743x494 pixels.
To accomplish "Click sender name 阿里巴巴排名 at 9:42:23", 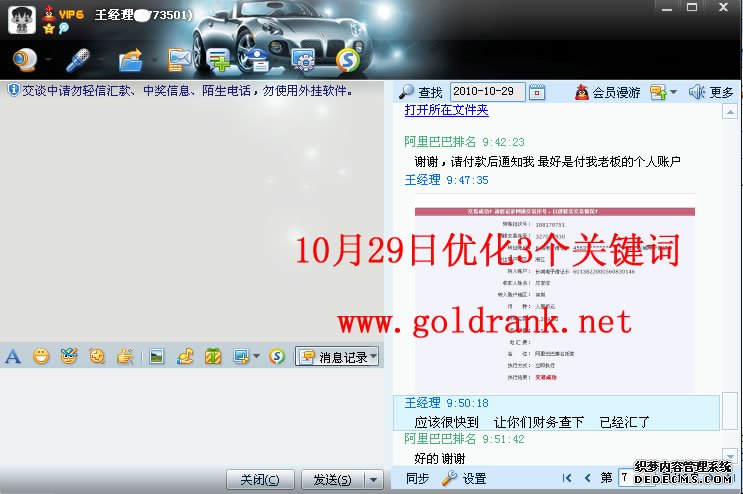I will 440,142.
